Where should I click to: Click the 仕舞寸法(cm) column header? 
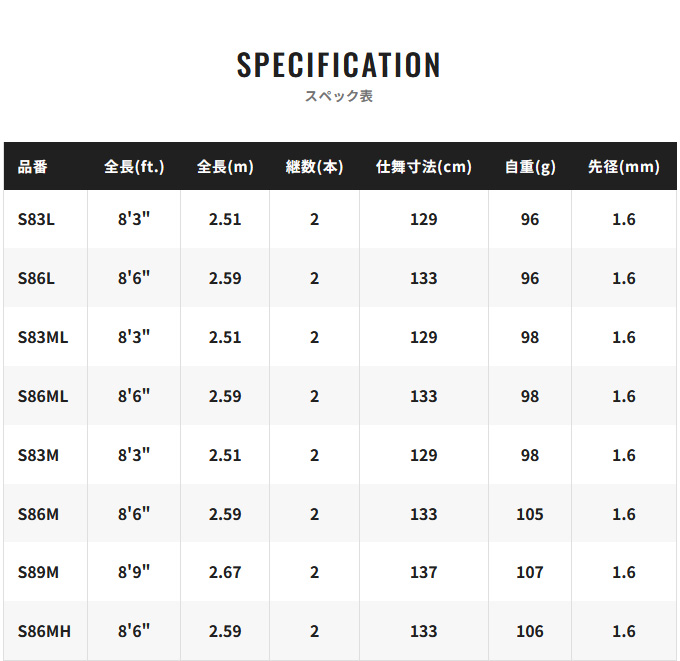[x=423, y=167]
